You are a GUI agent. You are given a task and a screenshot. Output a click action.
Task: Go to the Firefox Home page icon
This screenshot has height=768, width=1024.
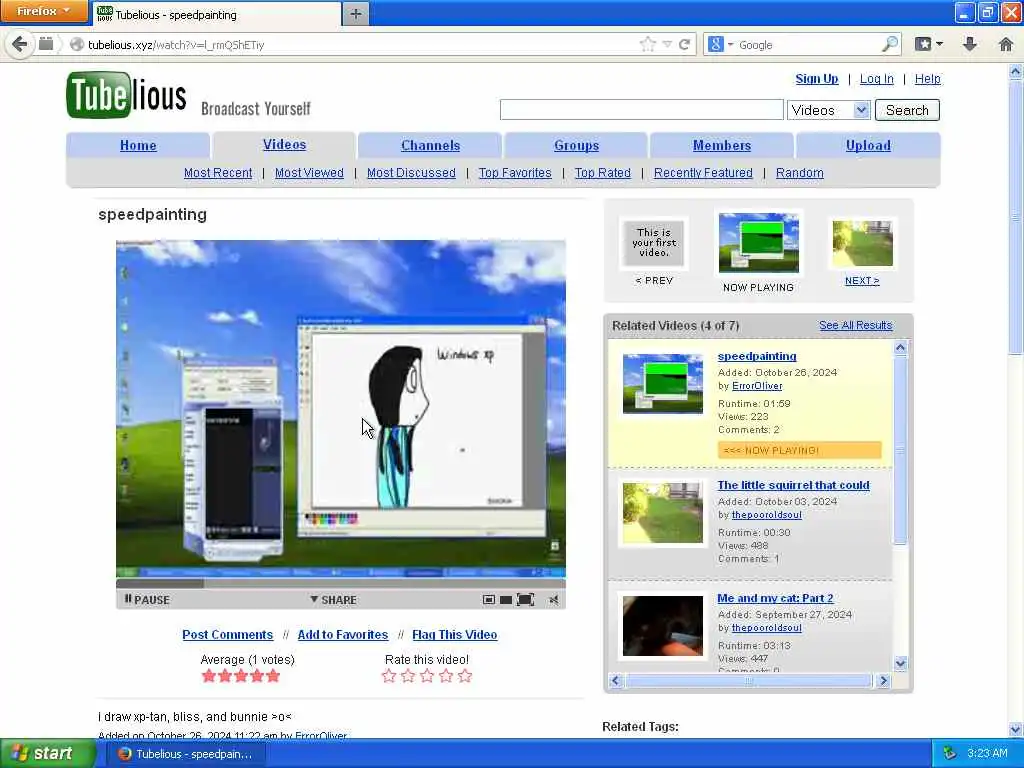[x=1006, y=44]
